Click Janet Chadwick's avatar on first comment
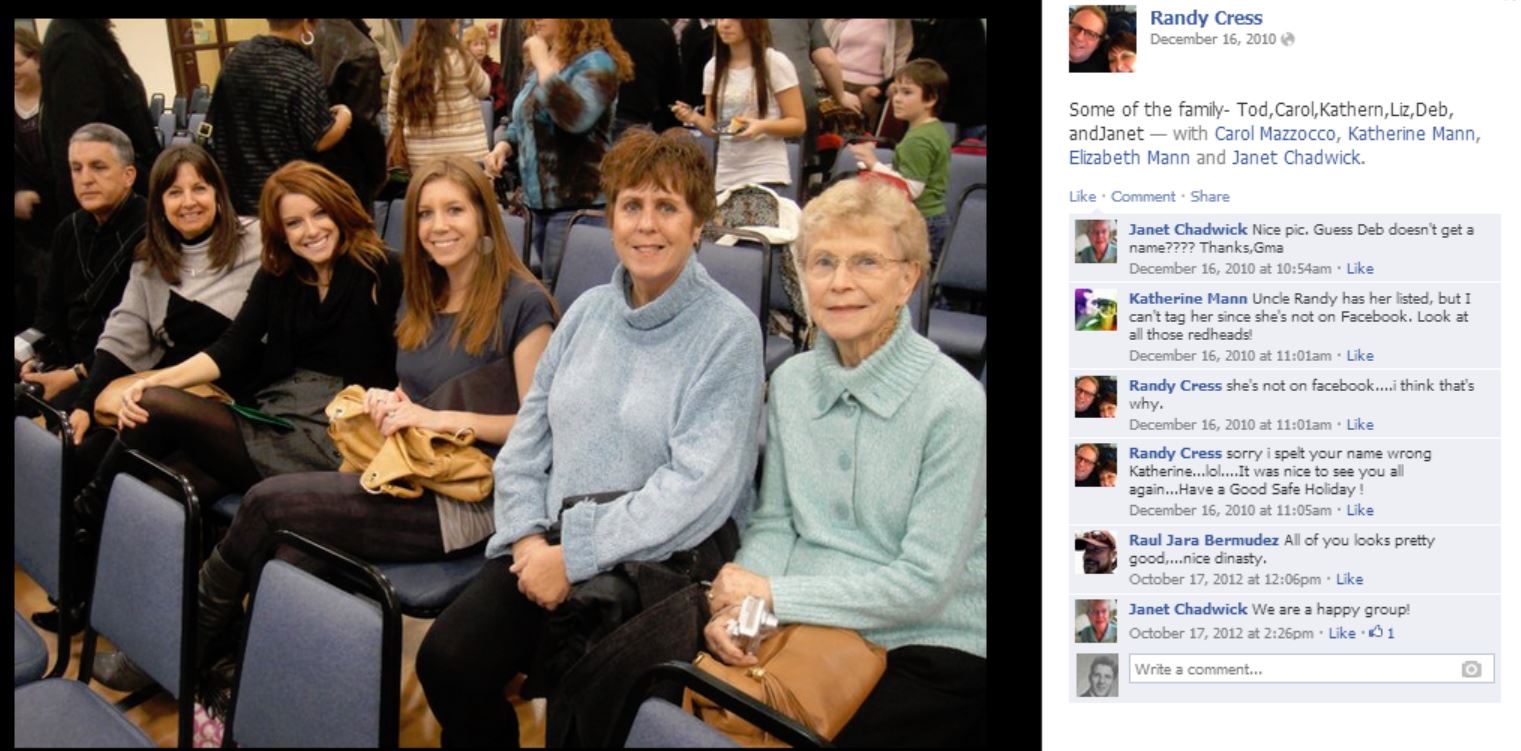The image size is (1521, 751). [1095, 241]
